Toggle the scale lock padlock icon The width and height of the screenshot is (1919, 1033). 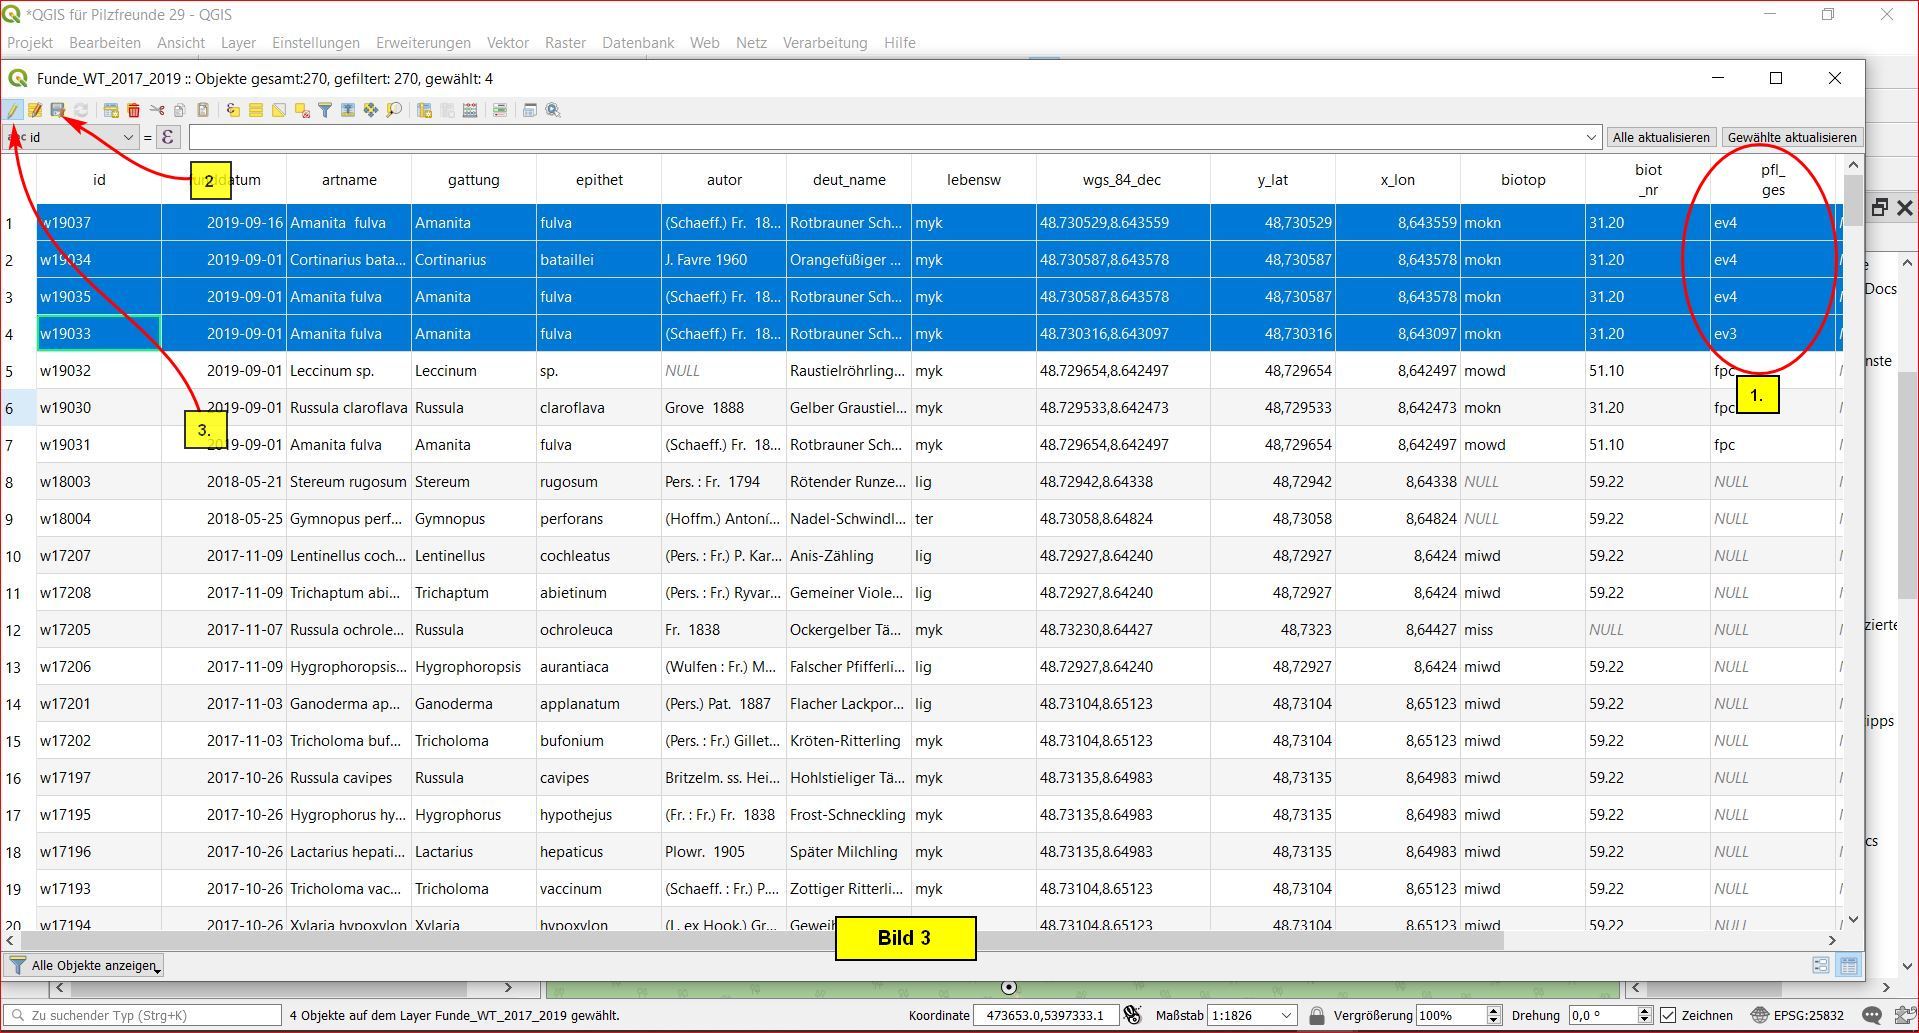pos(1316,1015)
